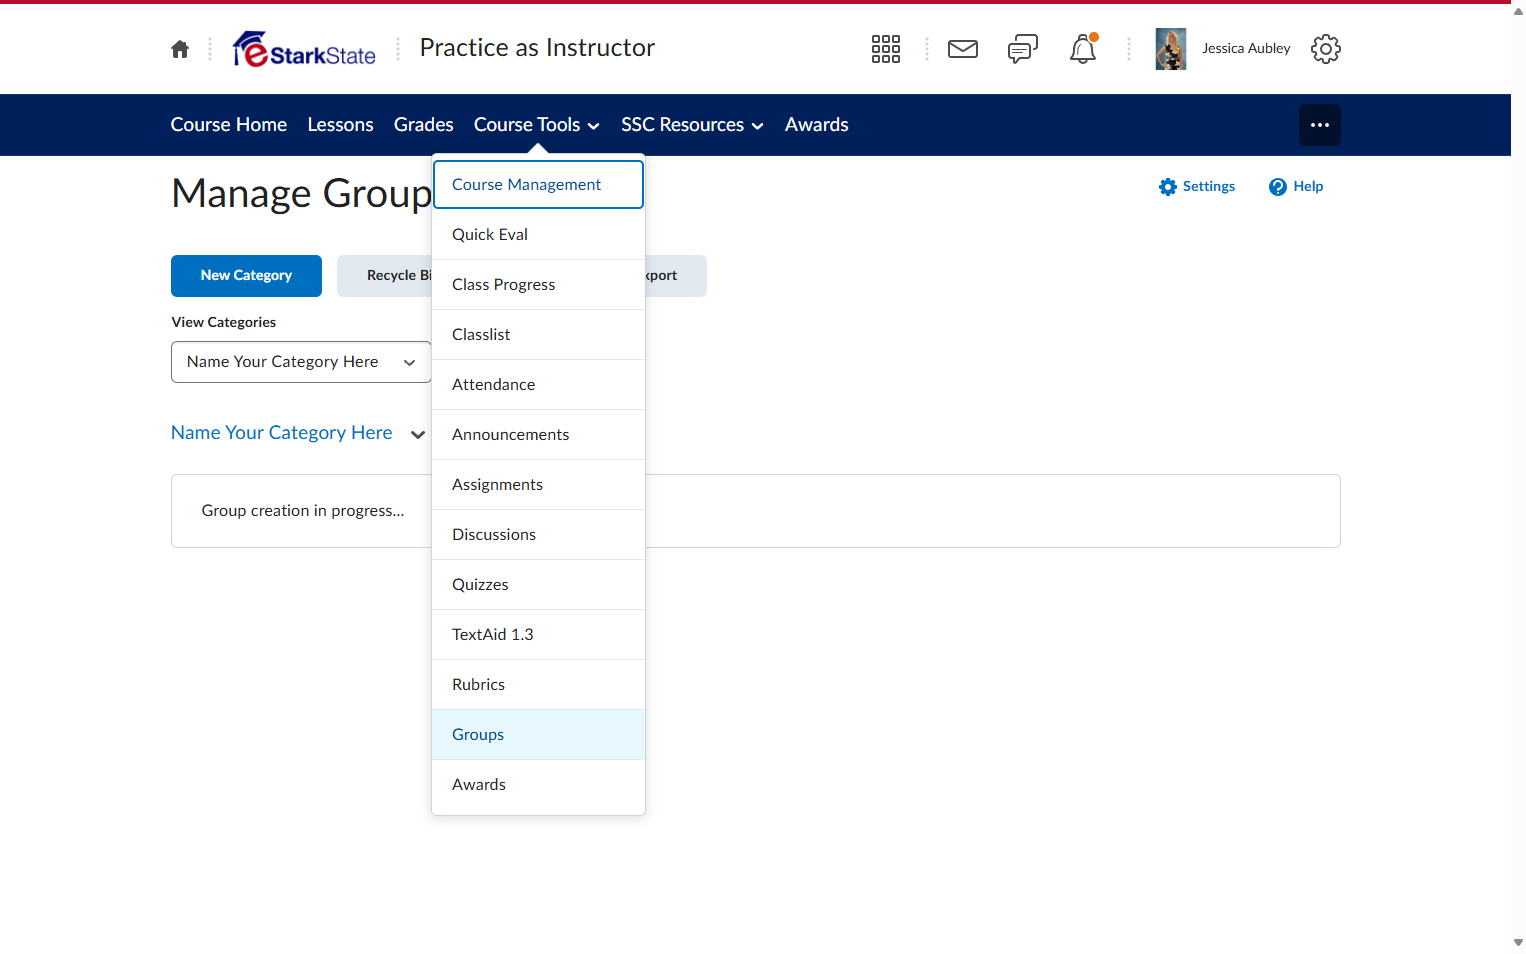The height and width of the screenshot is (954, 1526).
Task: Click the Name Your Category Here link
Action: 282,433
